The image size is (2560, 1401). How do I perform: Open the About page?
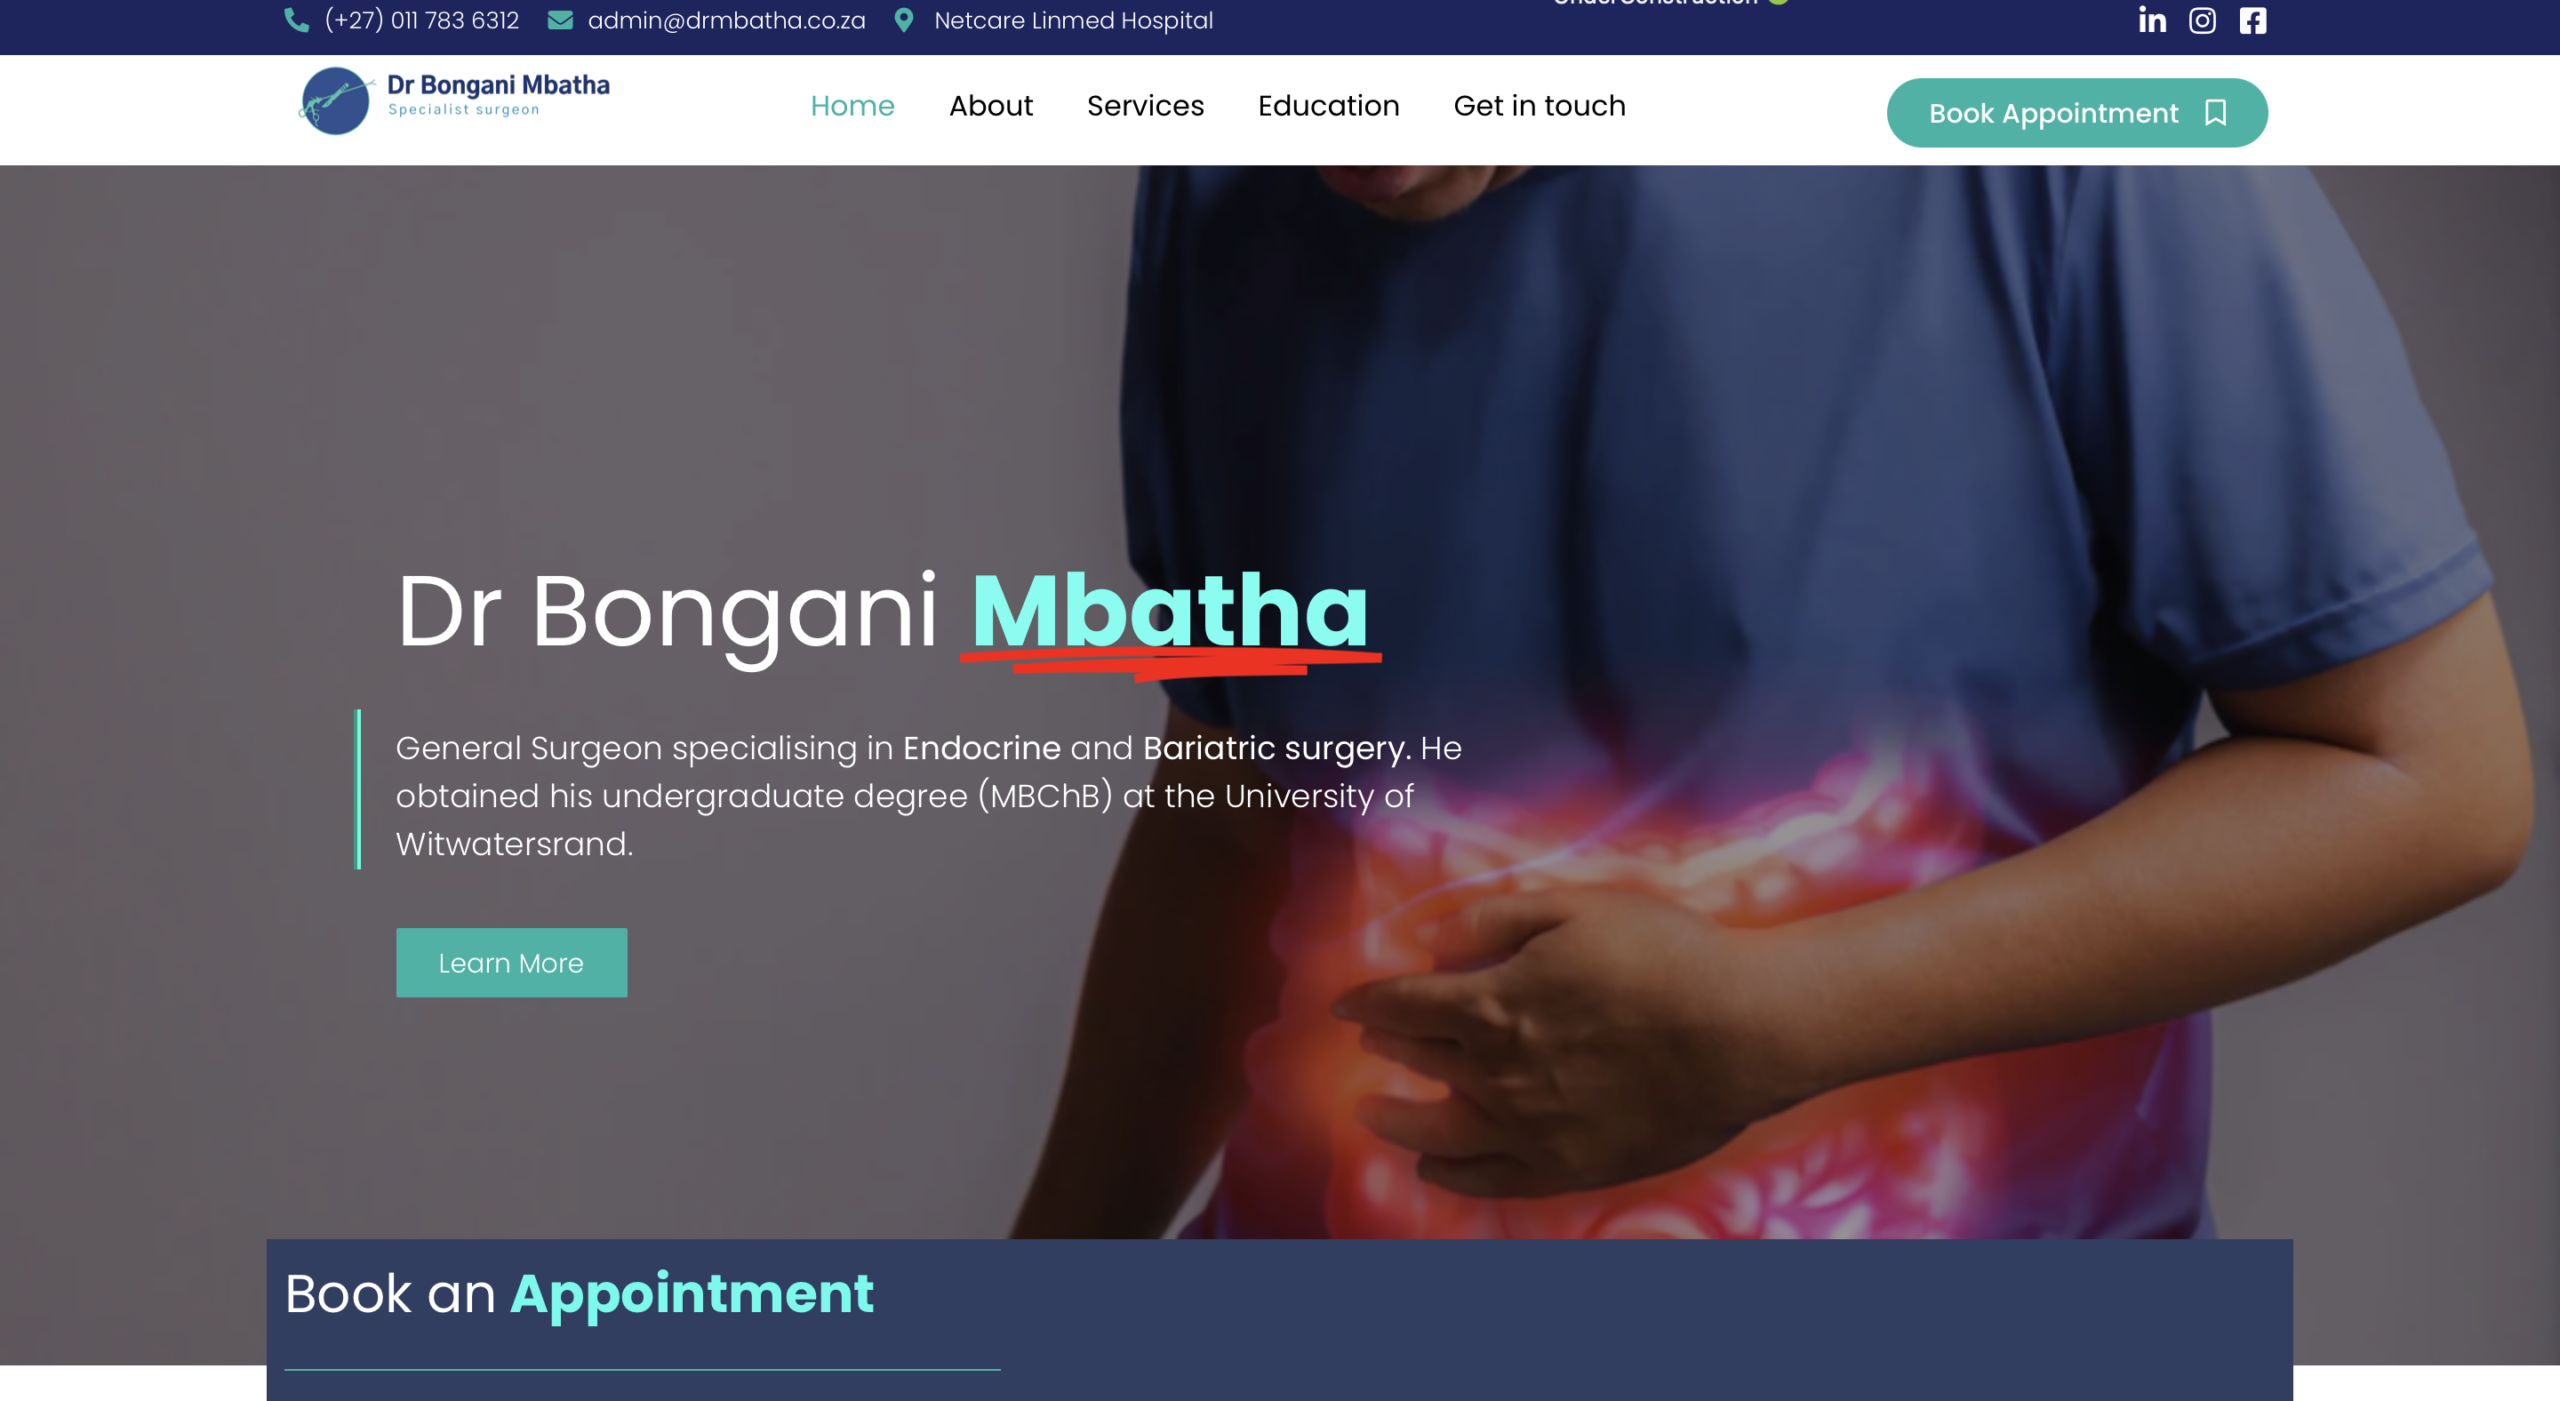click(x=990, y=106)
